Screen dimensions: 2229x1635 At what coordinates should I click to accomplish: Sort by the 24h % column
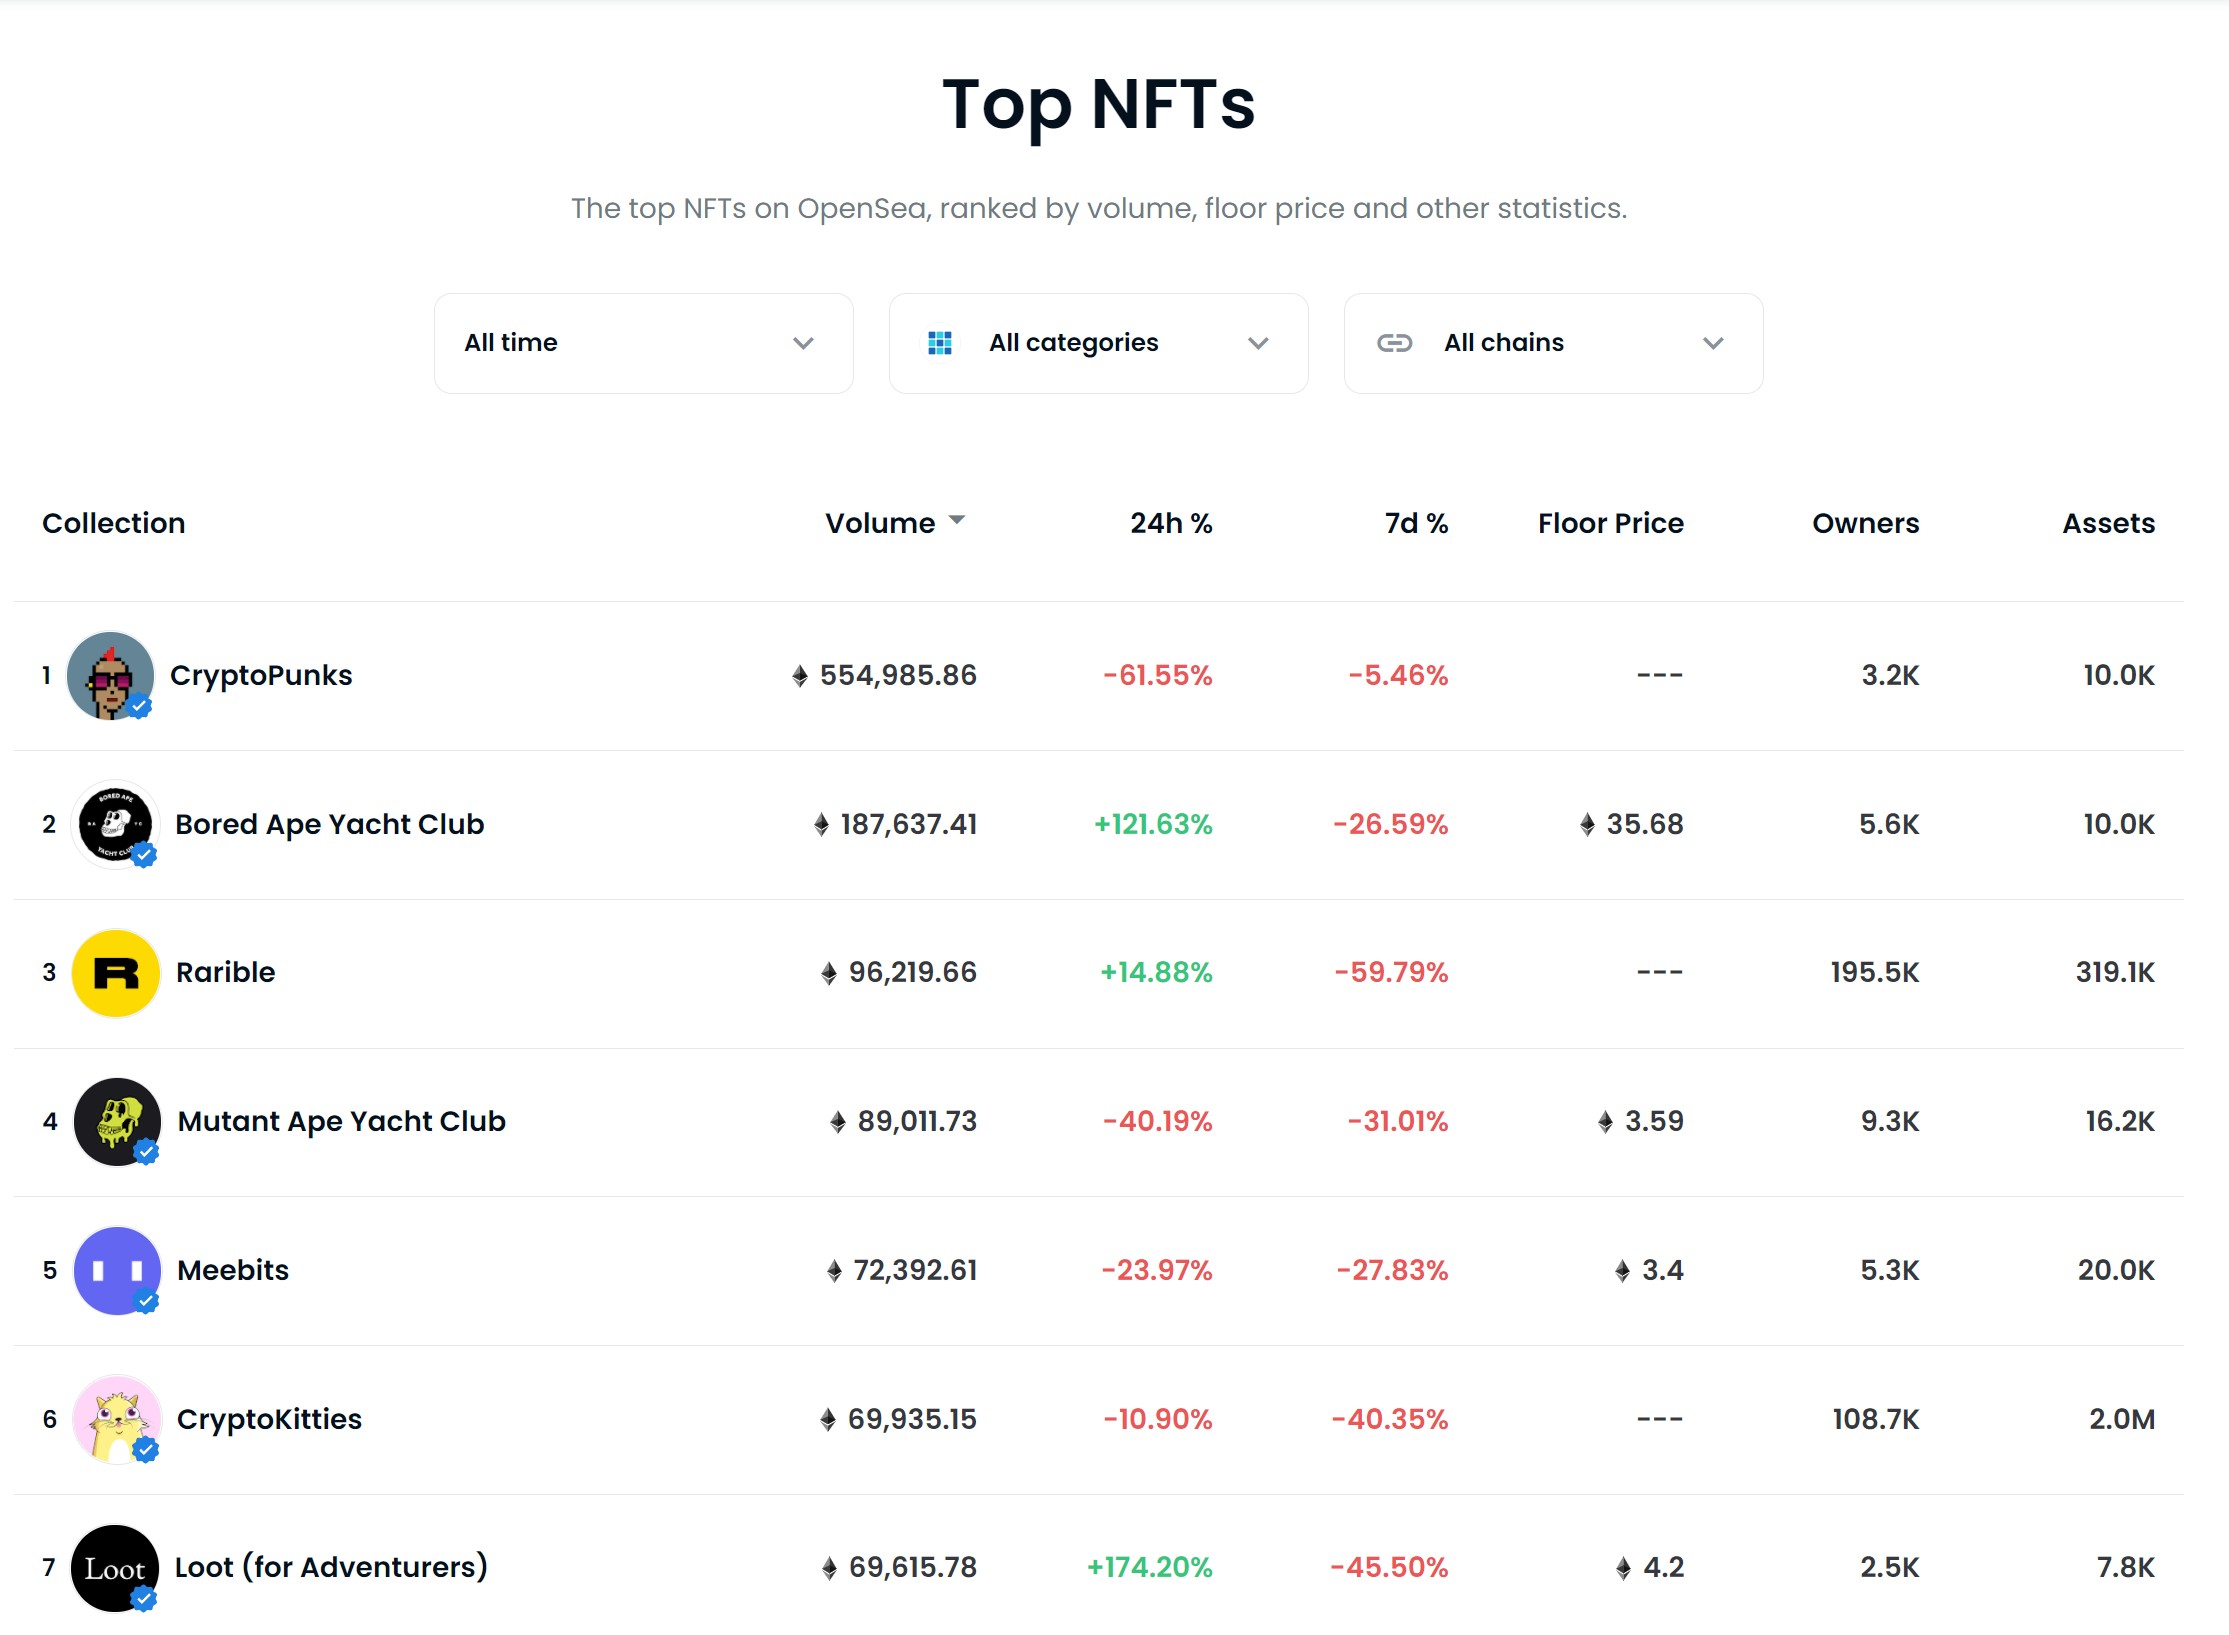[x=1171, y=523]
